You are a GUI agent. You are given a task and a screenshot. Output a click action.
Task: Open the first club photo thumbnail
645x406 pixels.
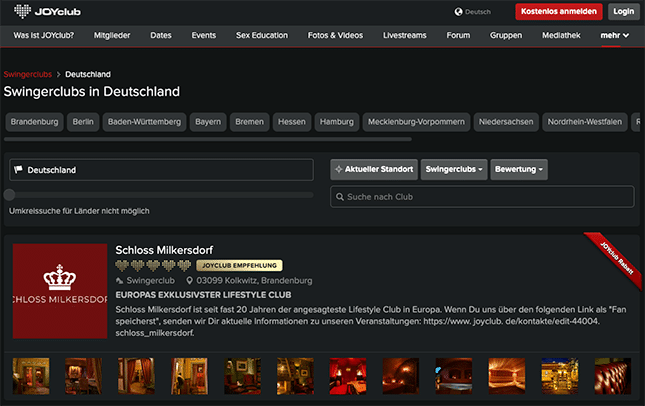pyautogui.click(x=31, y=375)
